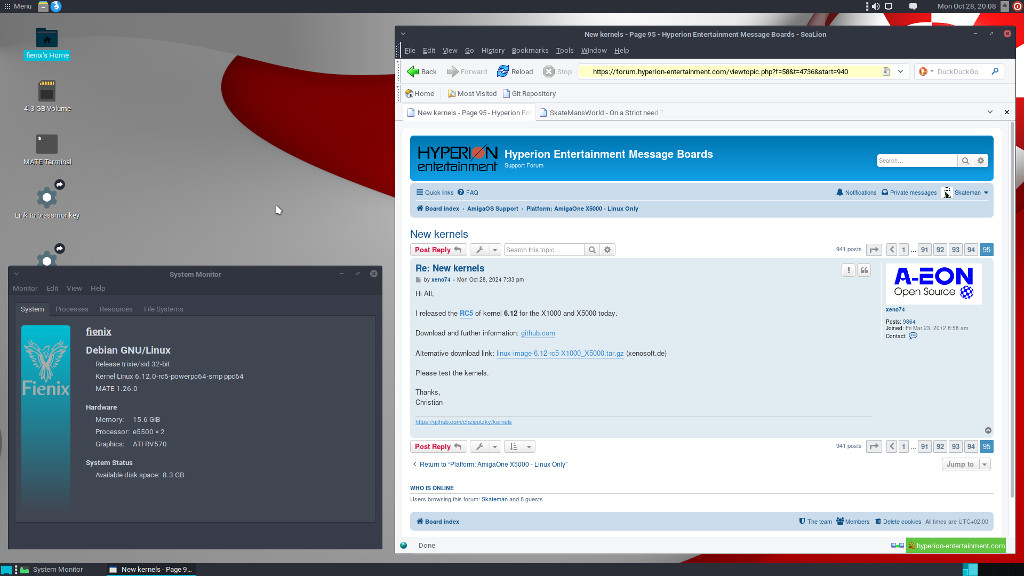Launch MATE Terminal from desktop
This screenshot has width=1024, height=576.
point(47,144)
